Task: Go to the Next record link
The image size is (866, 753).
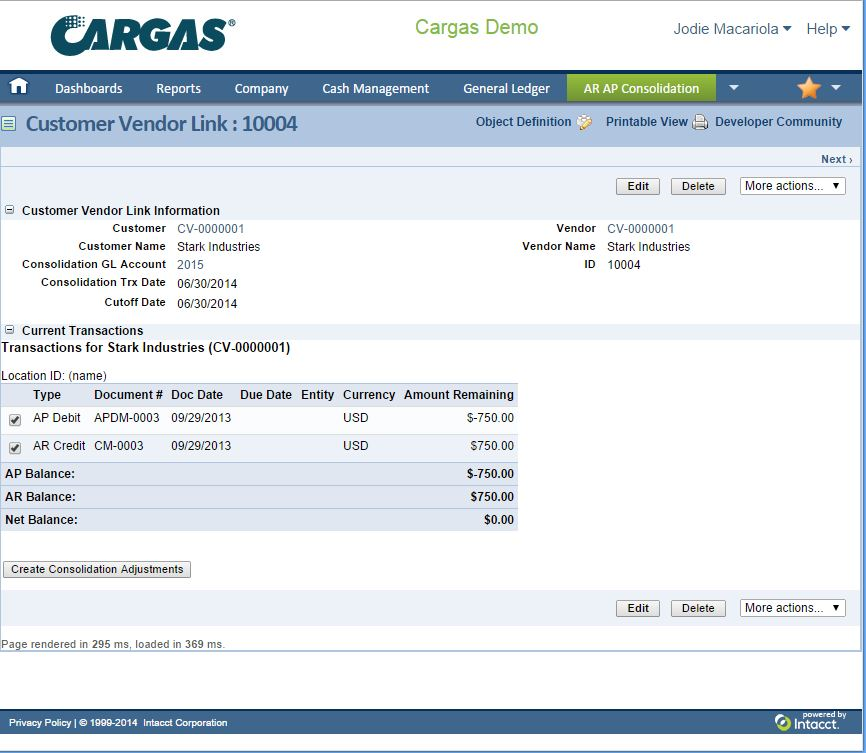Action: coord(836,159)
